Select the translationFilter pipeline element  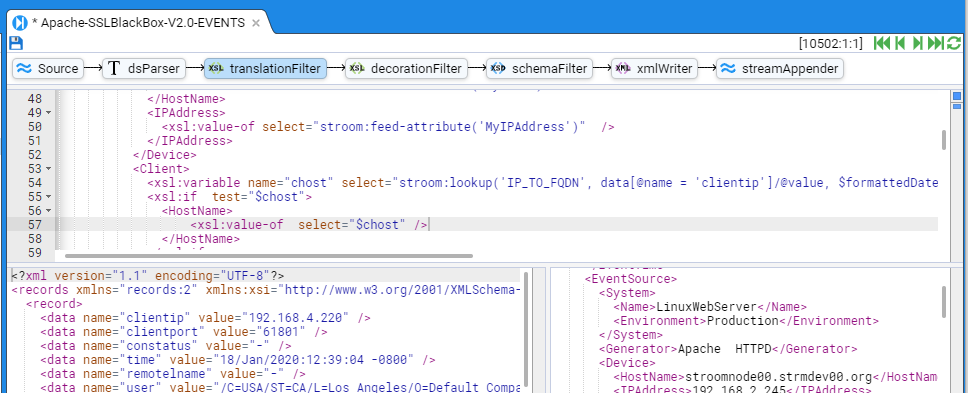265,68
